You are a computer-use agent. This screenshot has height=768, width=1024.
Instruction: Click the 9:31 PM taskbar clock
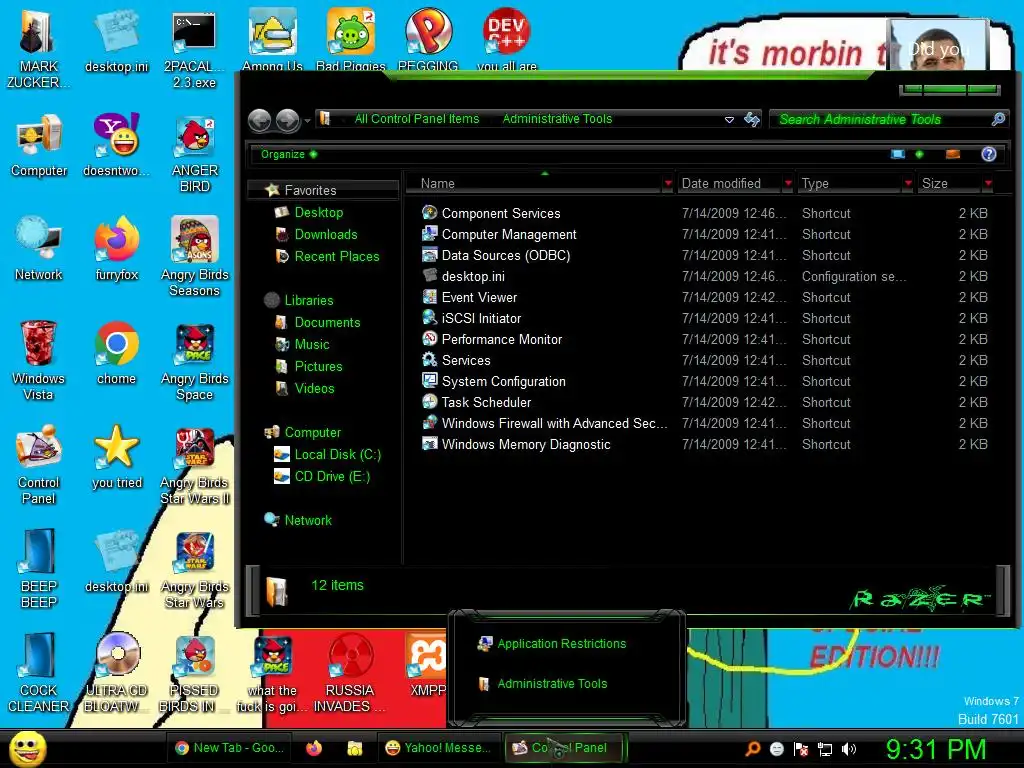pyautogui.click(x=935, y=750)
